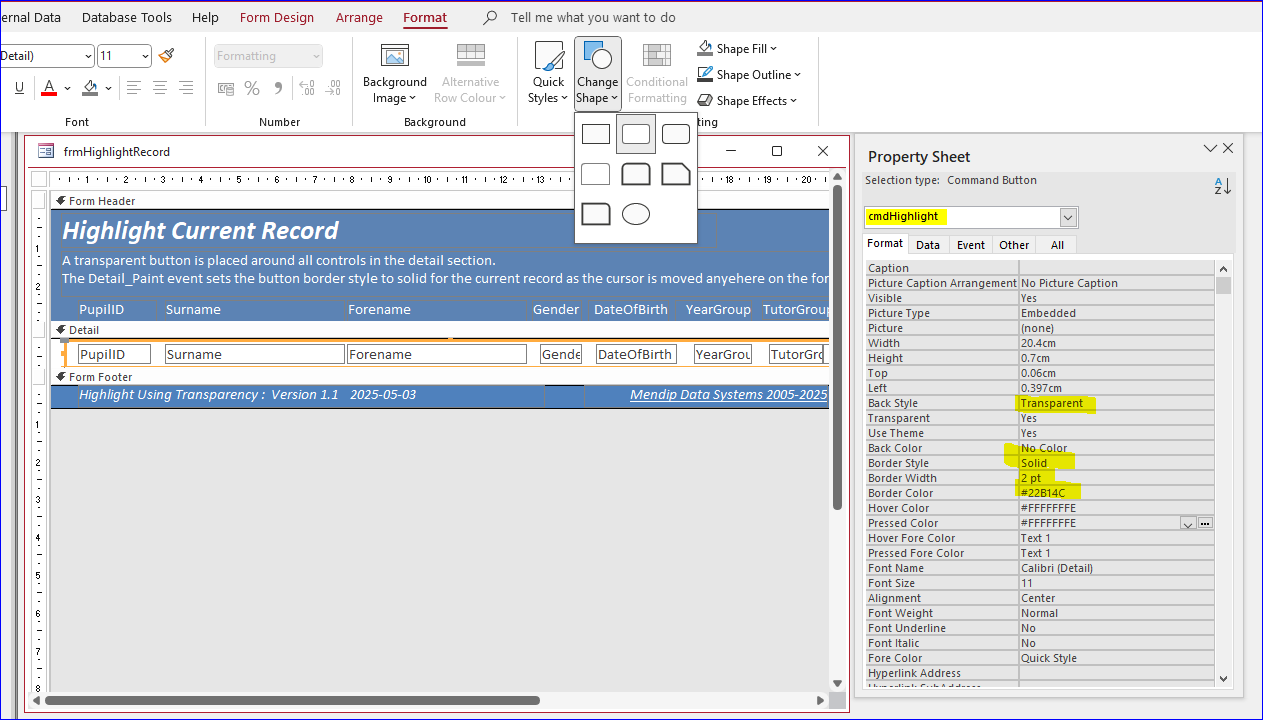Expand the Shape Fill menu

738,48
